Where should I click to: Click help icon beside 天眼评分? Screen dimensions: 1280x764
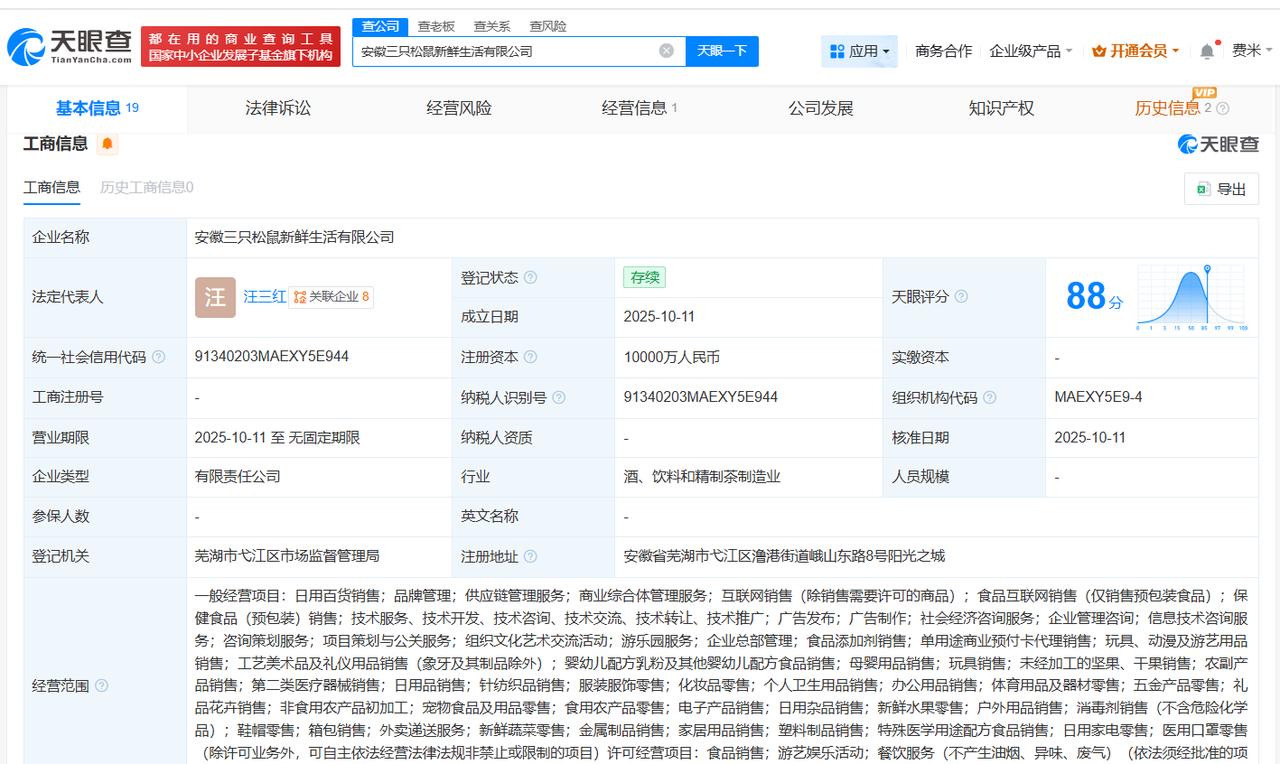(961, 297)
